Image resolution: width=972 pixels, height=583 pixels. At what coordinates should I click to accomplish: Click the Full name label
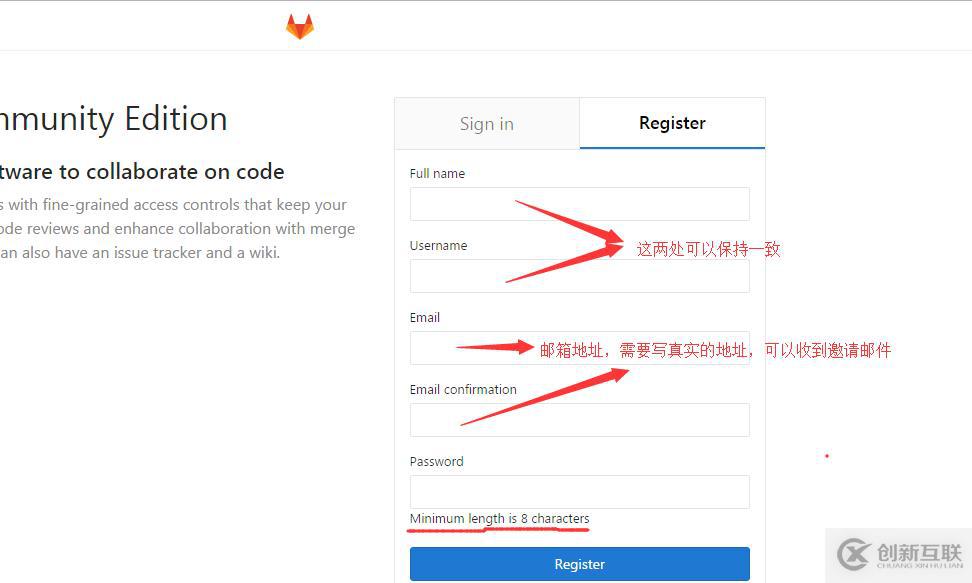tap(437, 174)
